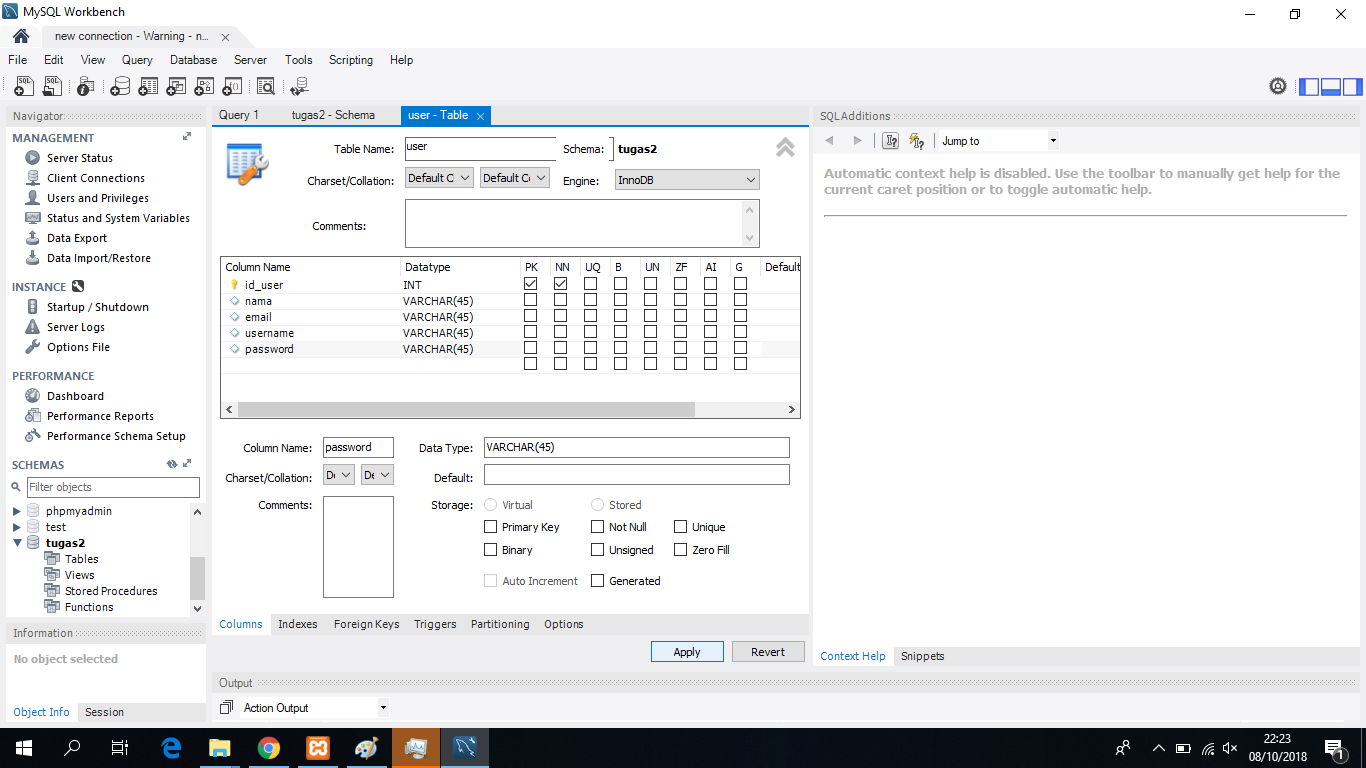Image resolution: width=1366 pixels, height=768 pixels.
Task: Switch to the Query 1 tab
Action: [239, 115]
